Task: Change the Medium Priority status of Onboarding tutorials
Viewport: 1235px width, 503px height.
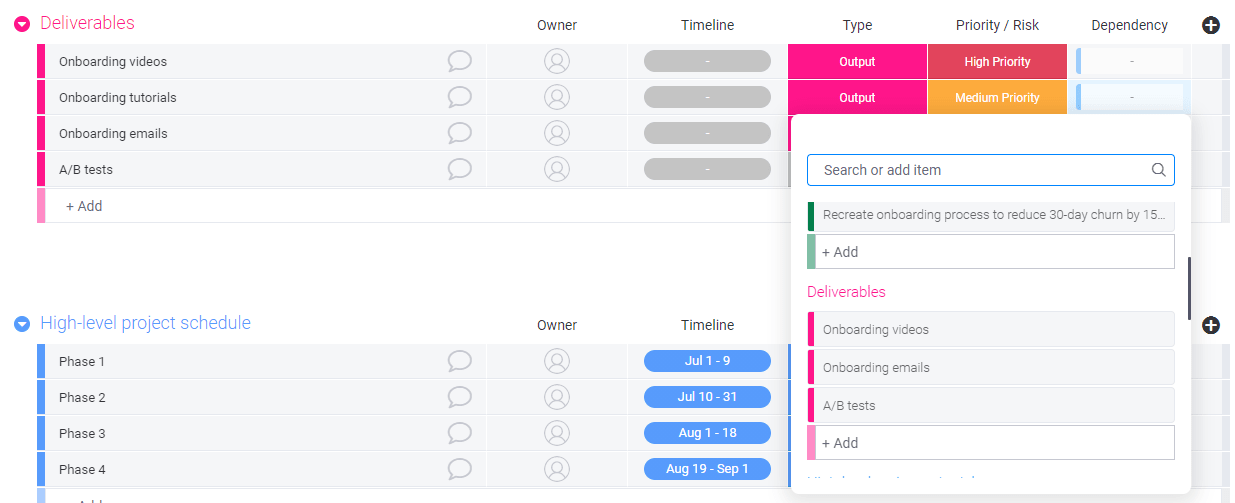Action: [997, 98]
